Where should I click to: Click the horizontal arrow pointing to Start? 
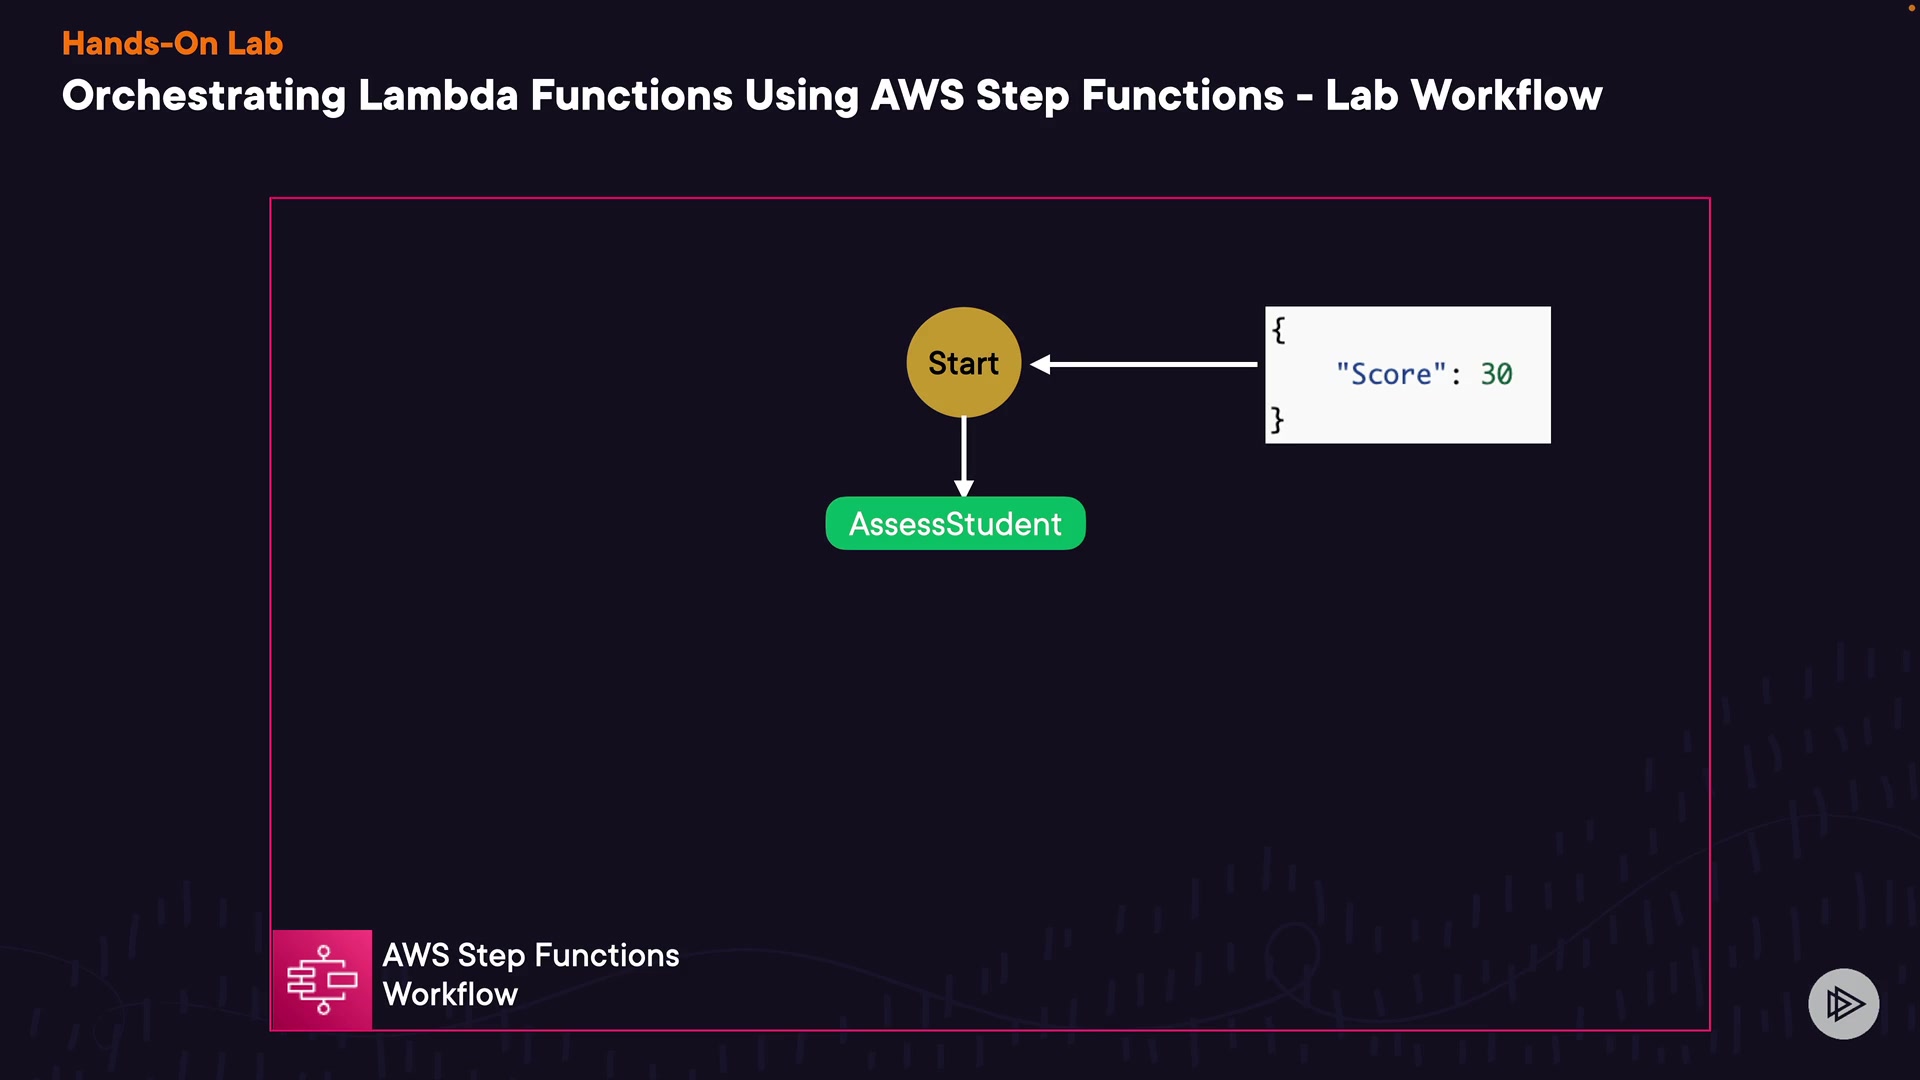(1144, 364)
